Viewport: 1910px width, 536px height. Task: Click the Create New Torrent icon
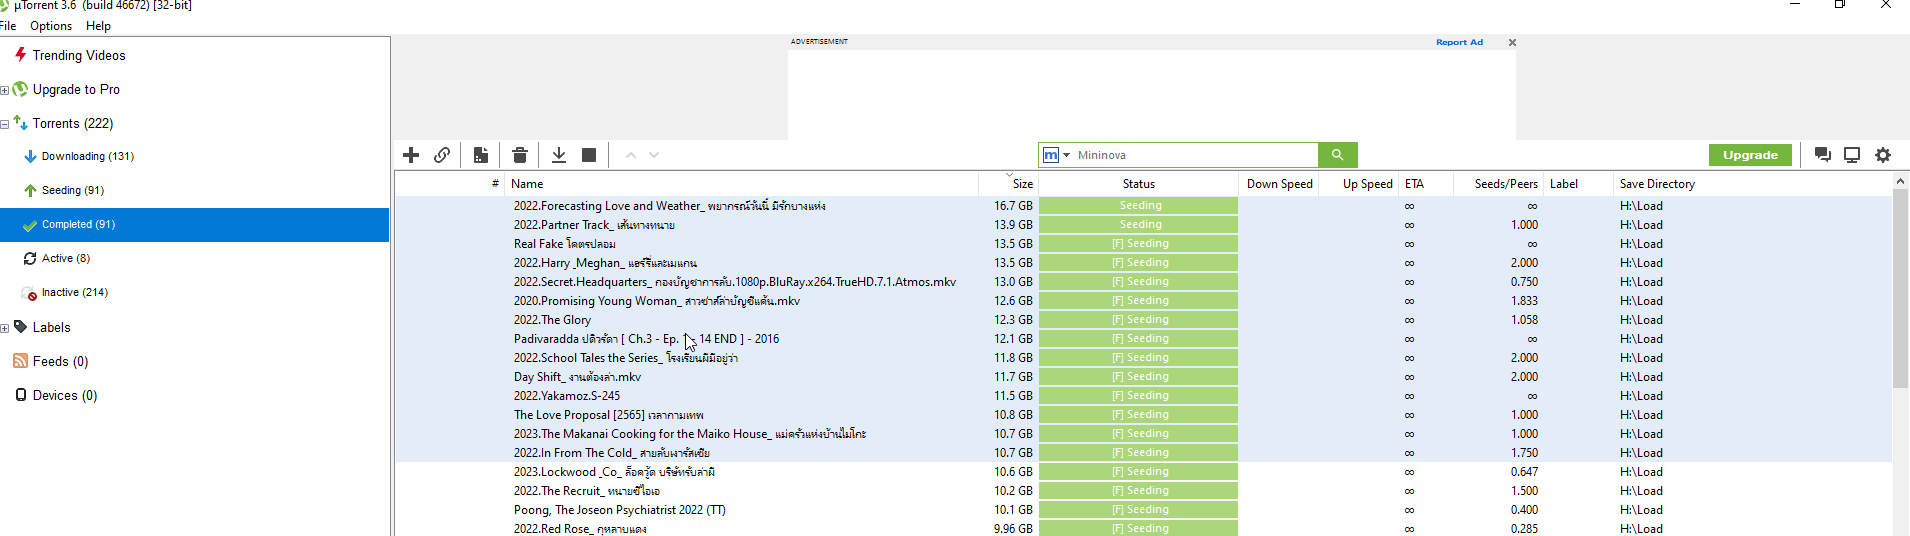(481, 155)
